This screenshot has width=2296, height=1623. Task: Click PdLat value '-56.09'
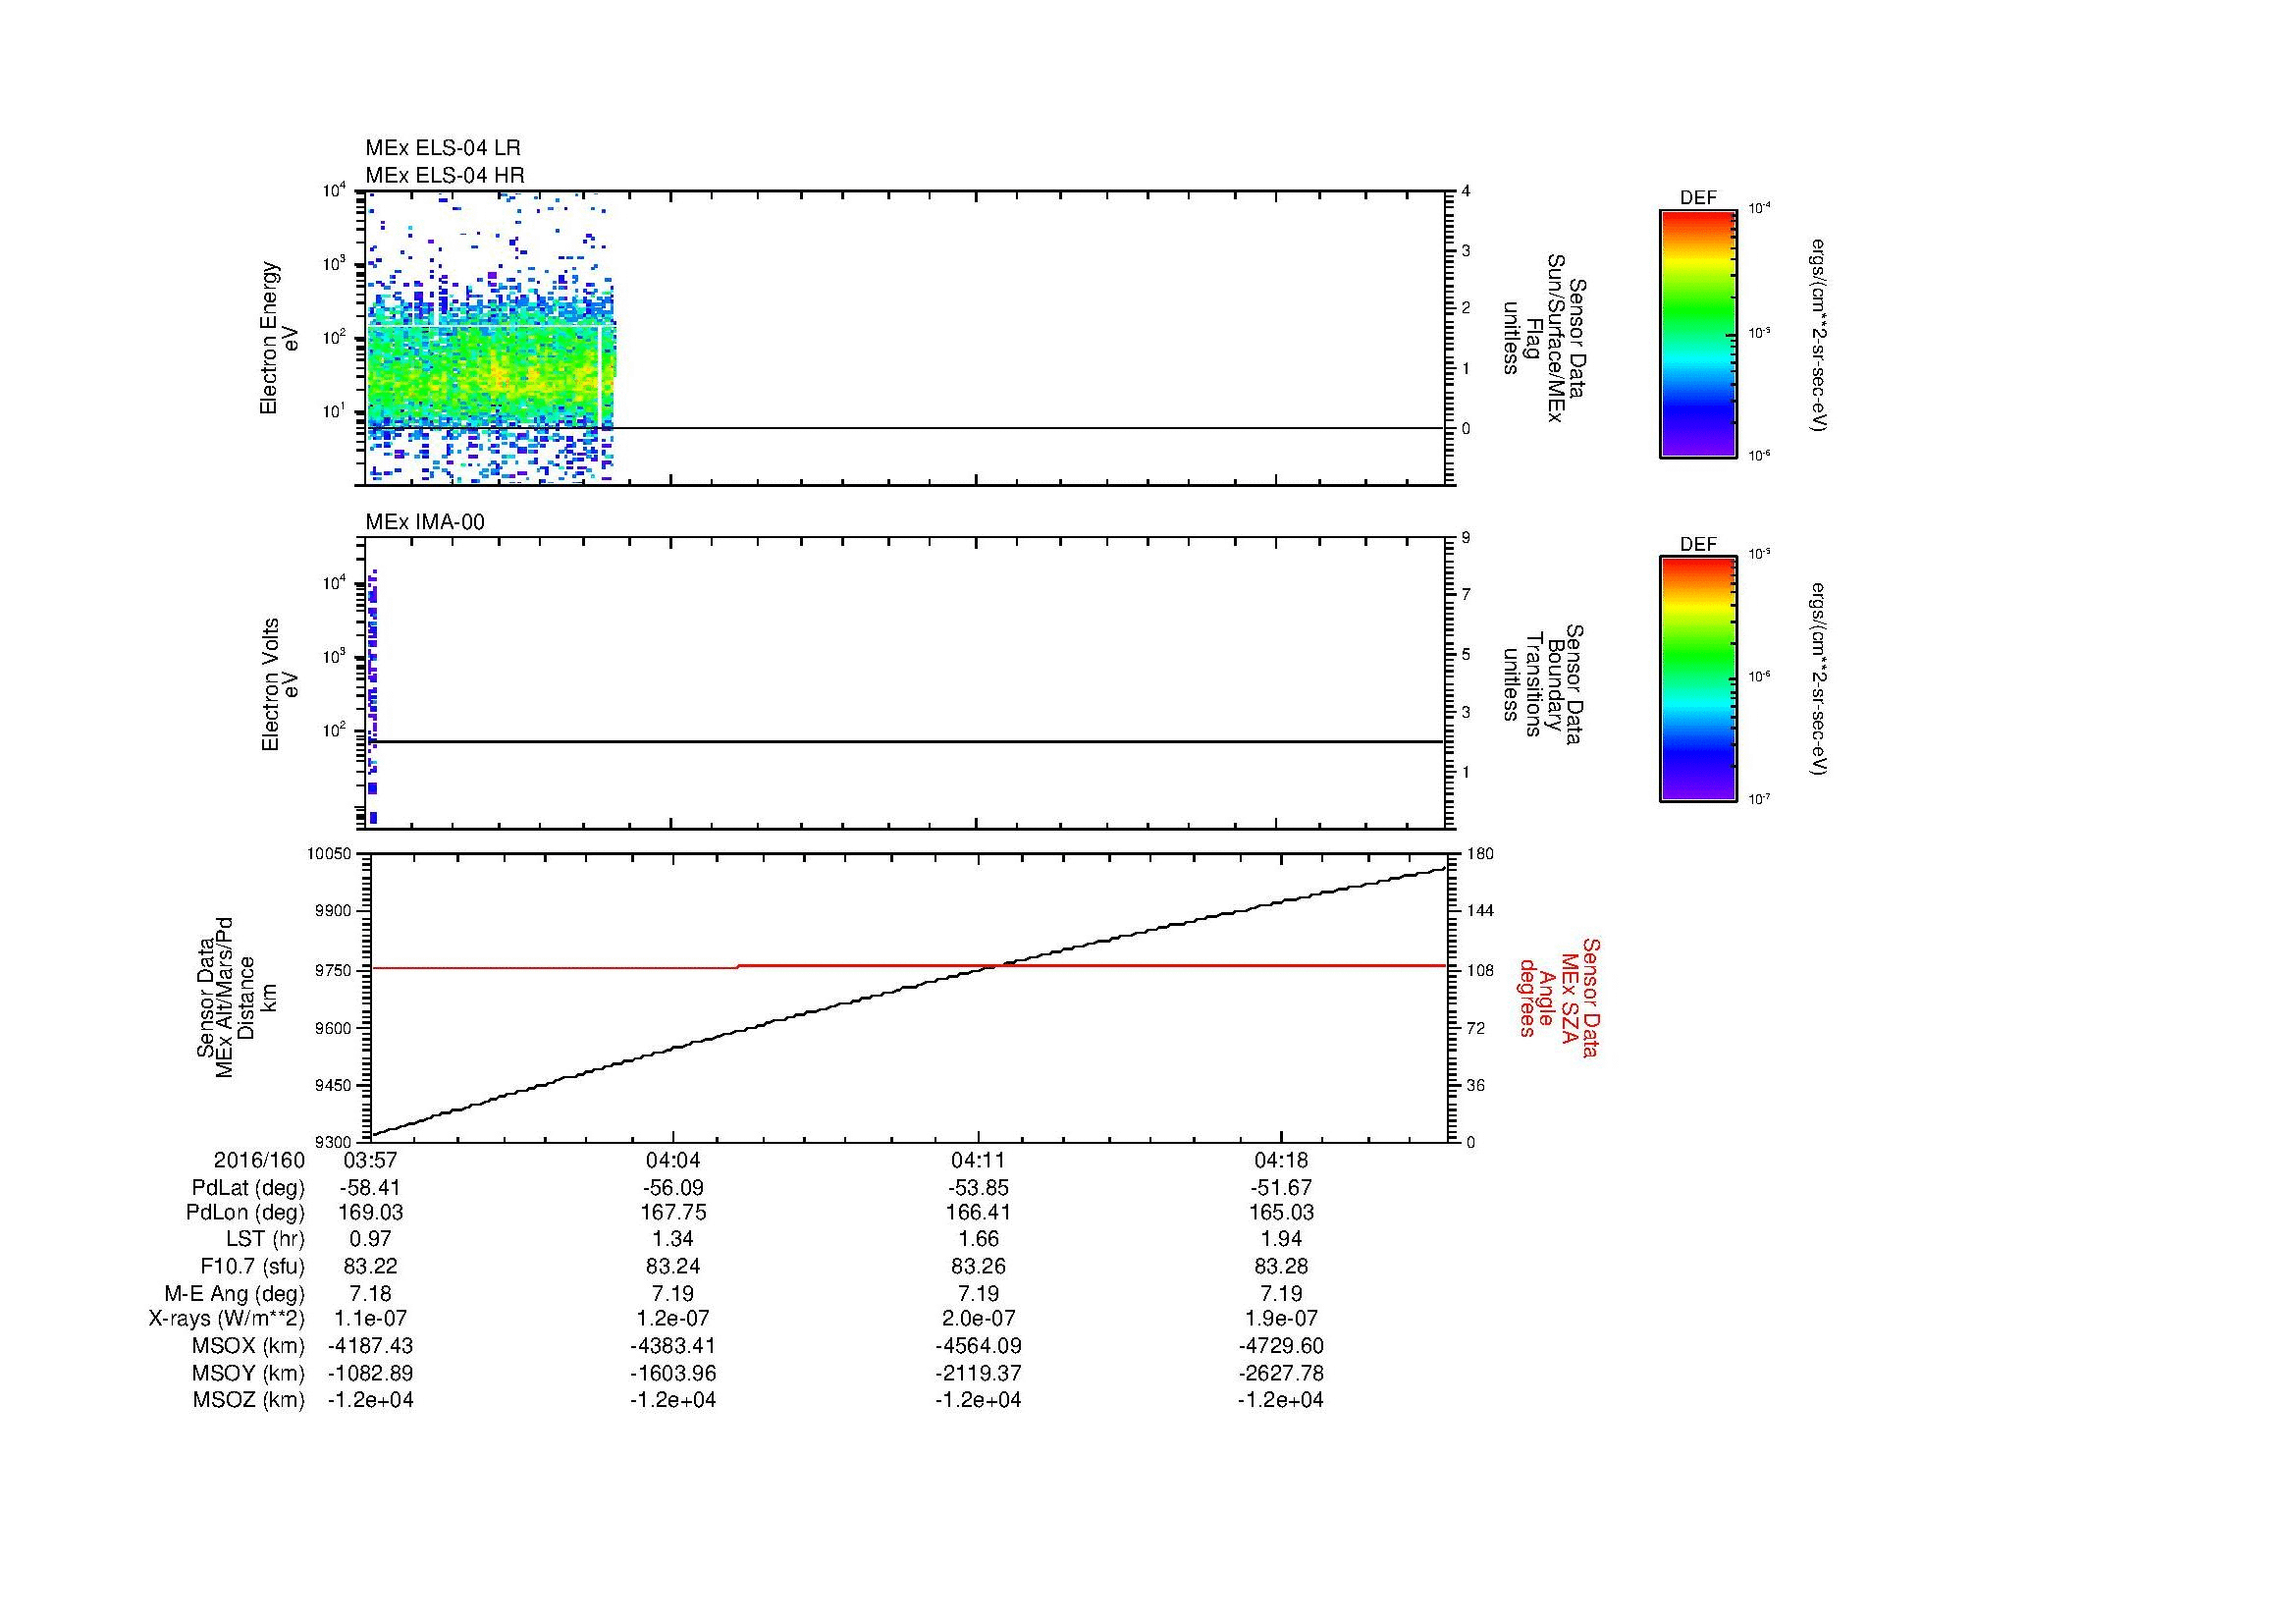673,1188
